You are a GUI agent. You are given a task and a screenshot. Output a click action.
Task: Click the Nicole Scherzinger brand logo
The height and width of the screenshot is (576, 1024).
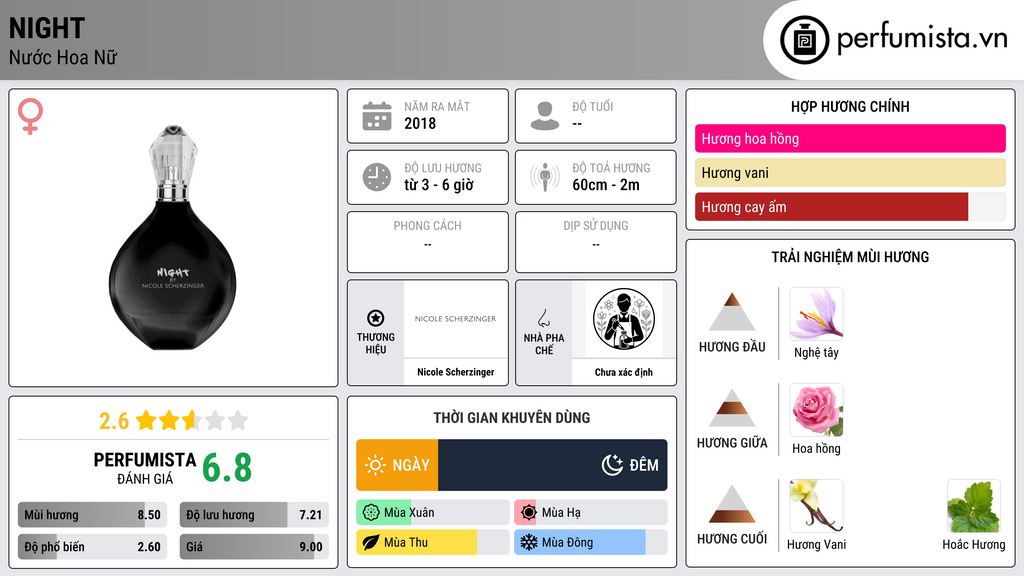pos(455,319)
